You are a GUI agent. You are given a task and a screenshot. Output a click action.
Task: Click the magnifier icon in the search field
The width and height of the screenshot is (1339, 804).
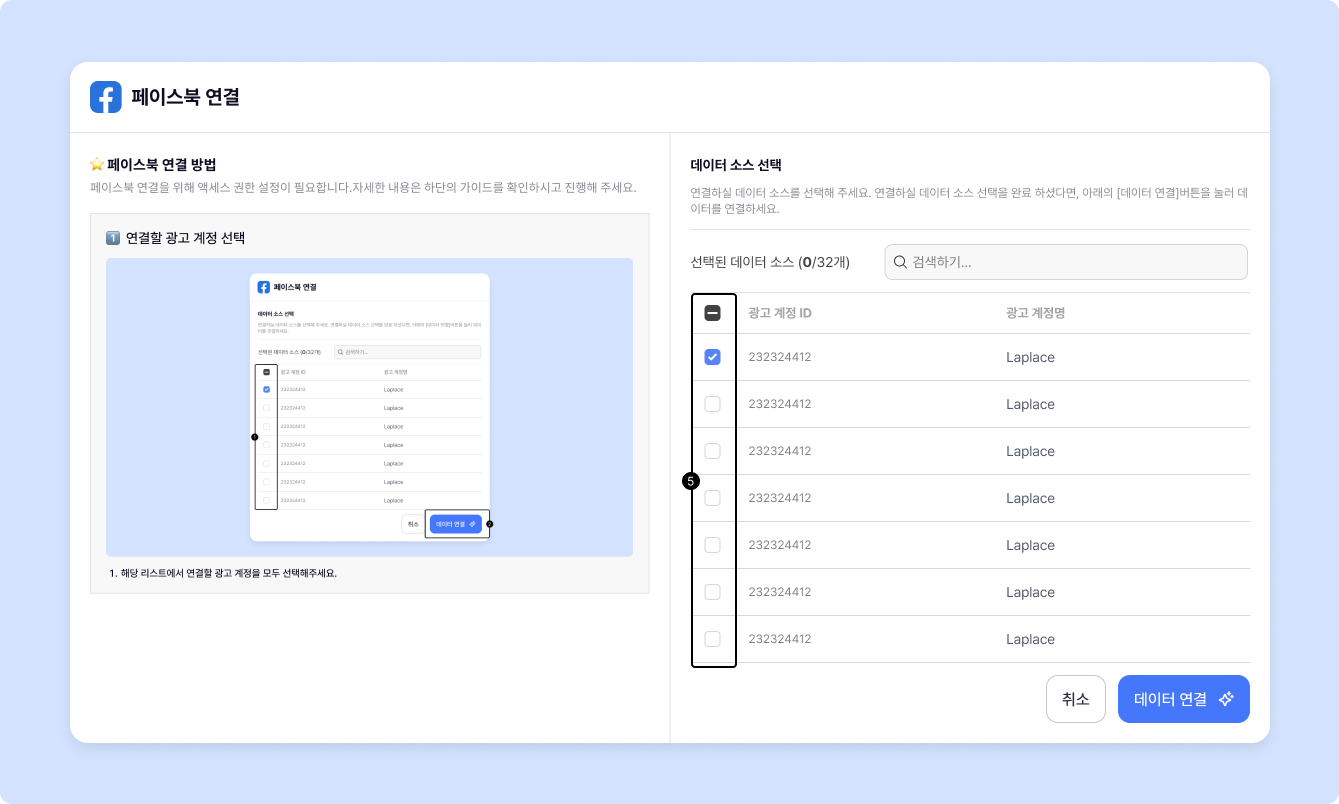coord(900,262)
